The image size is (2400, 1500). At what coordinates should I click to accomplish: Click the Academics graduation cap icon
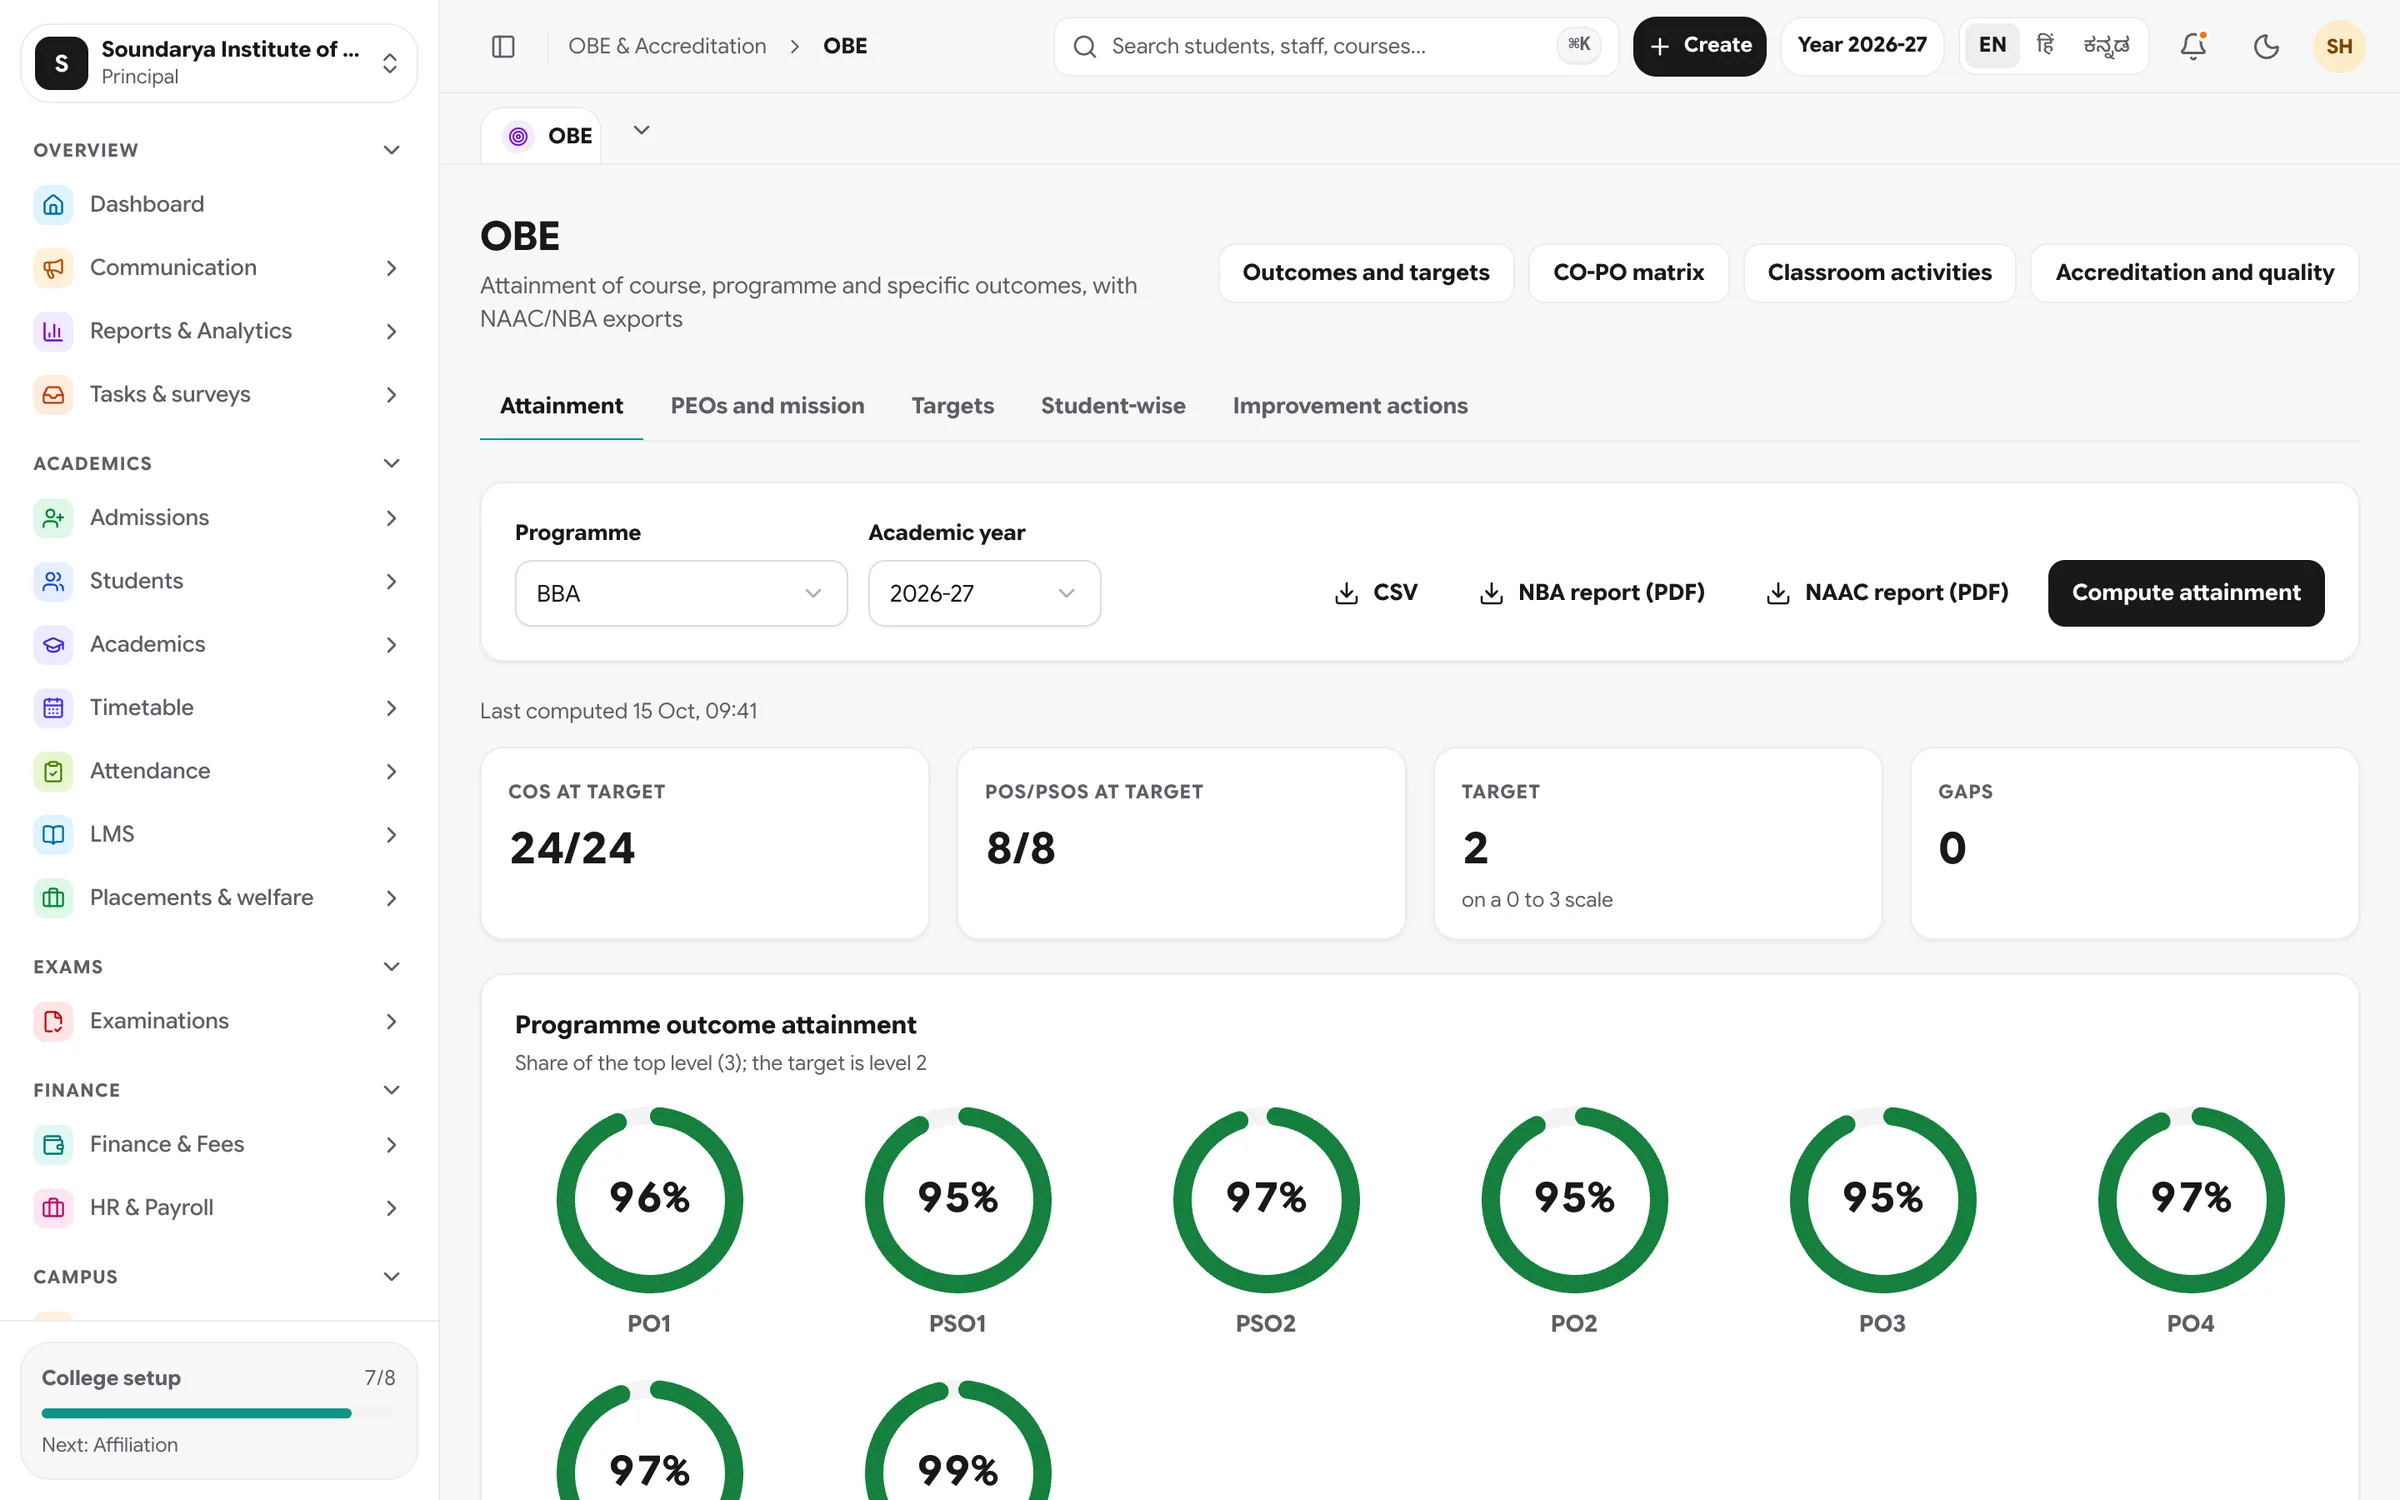[x=53, y=644]
